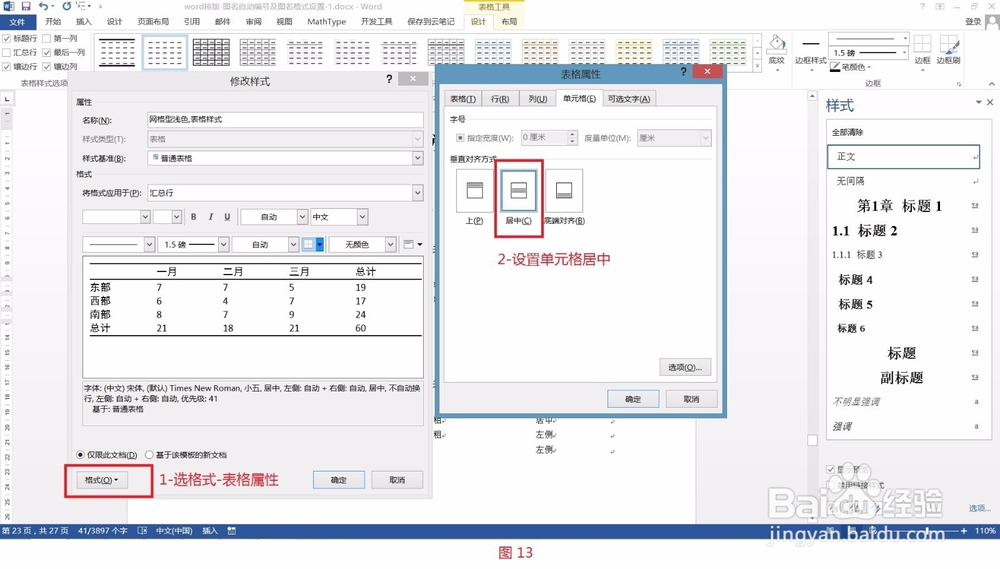
Task: Click 全部清除 in the styles pane
Action: [847, 133]
